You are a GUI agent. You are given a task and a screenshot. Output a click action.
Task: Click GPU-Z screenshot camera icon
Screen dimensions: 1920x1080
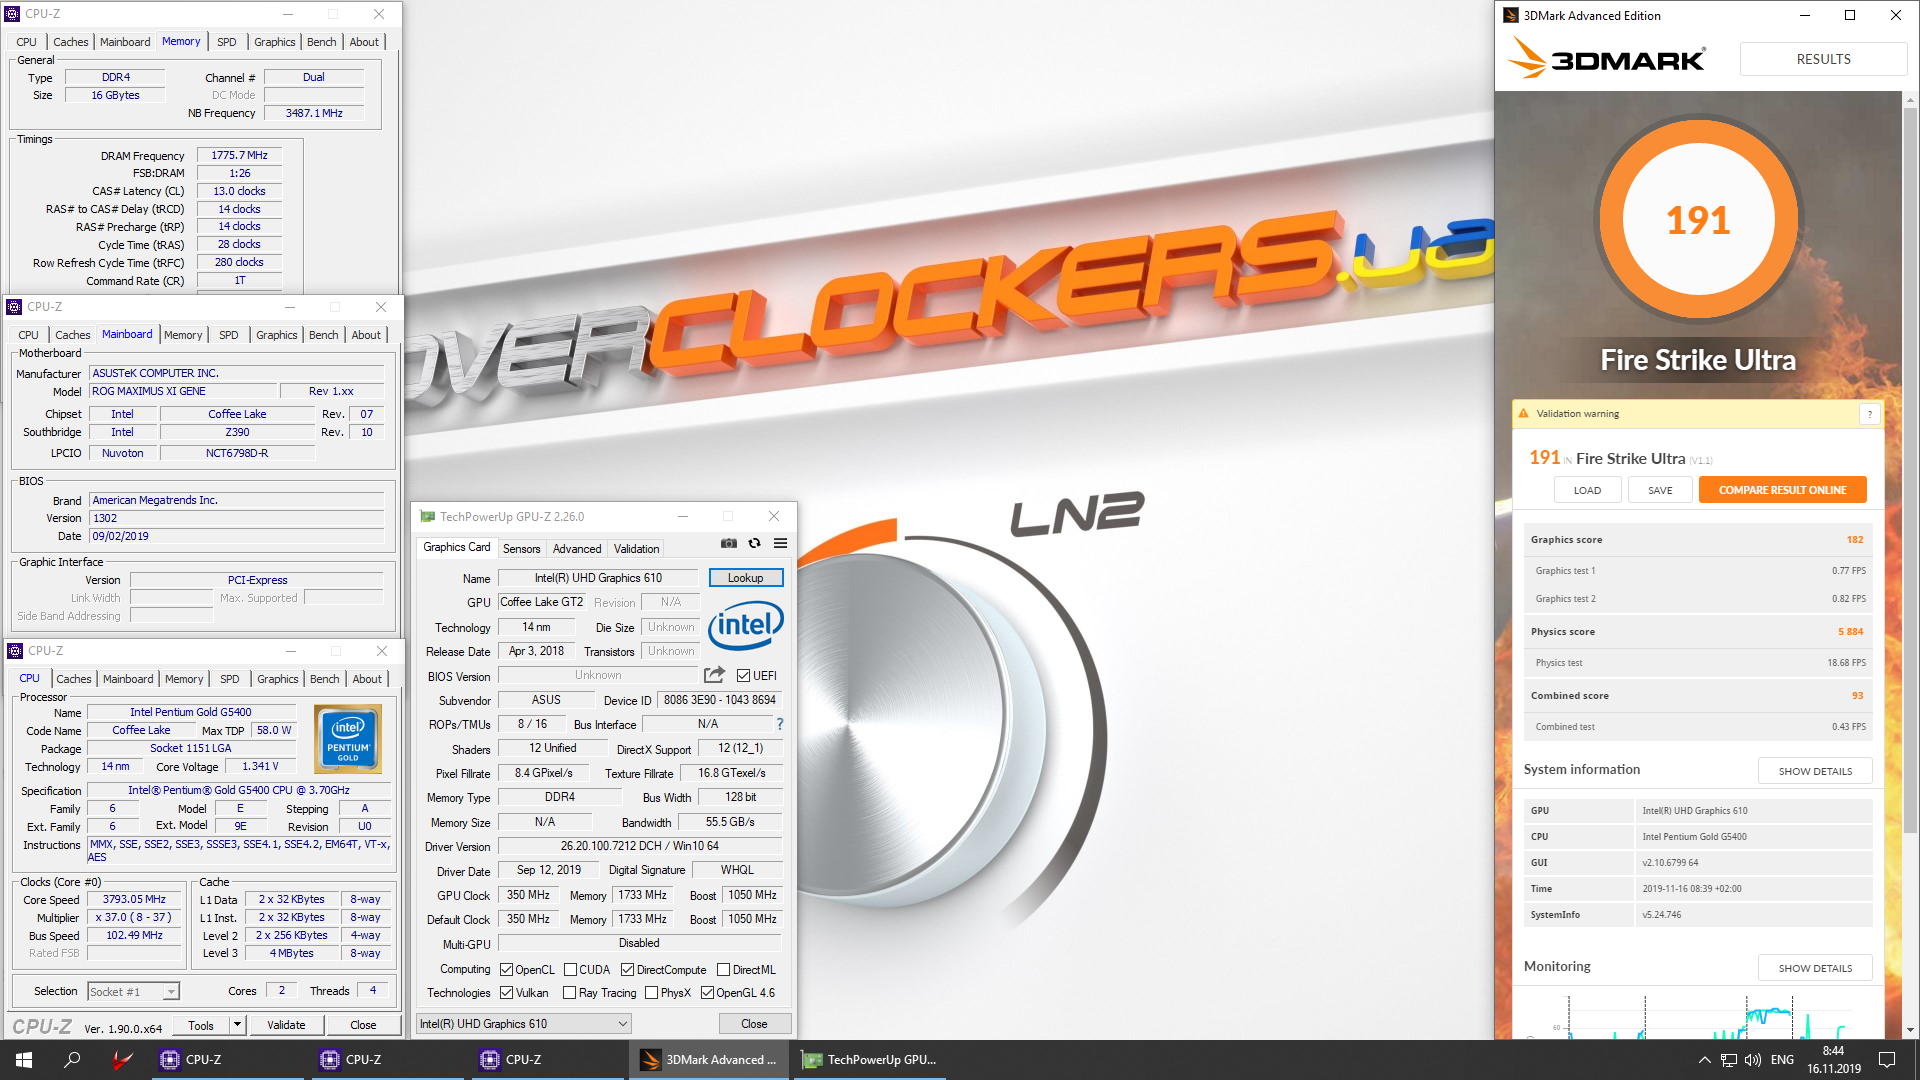point(729,544)
